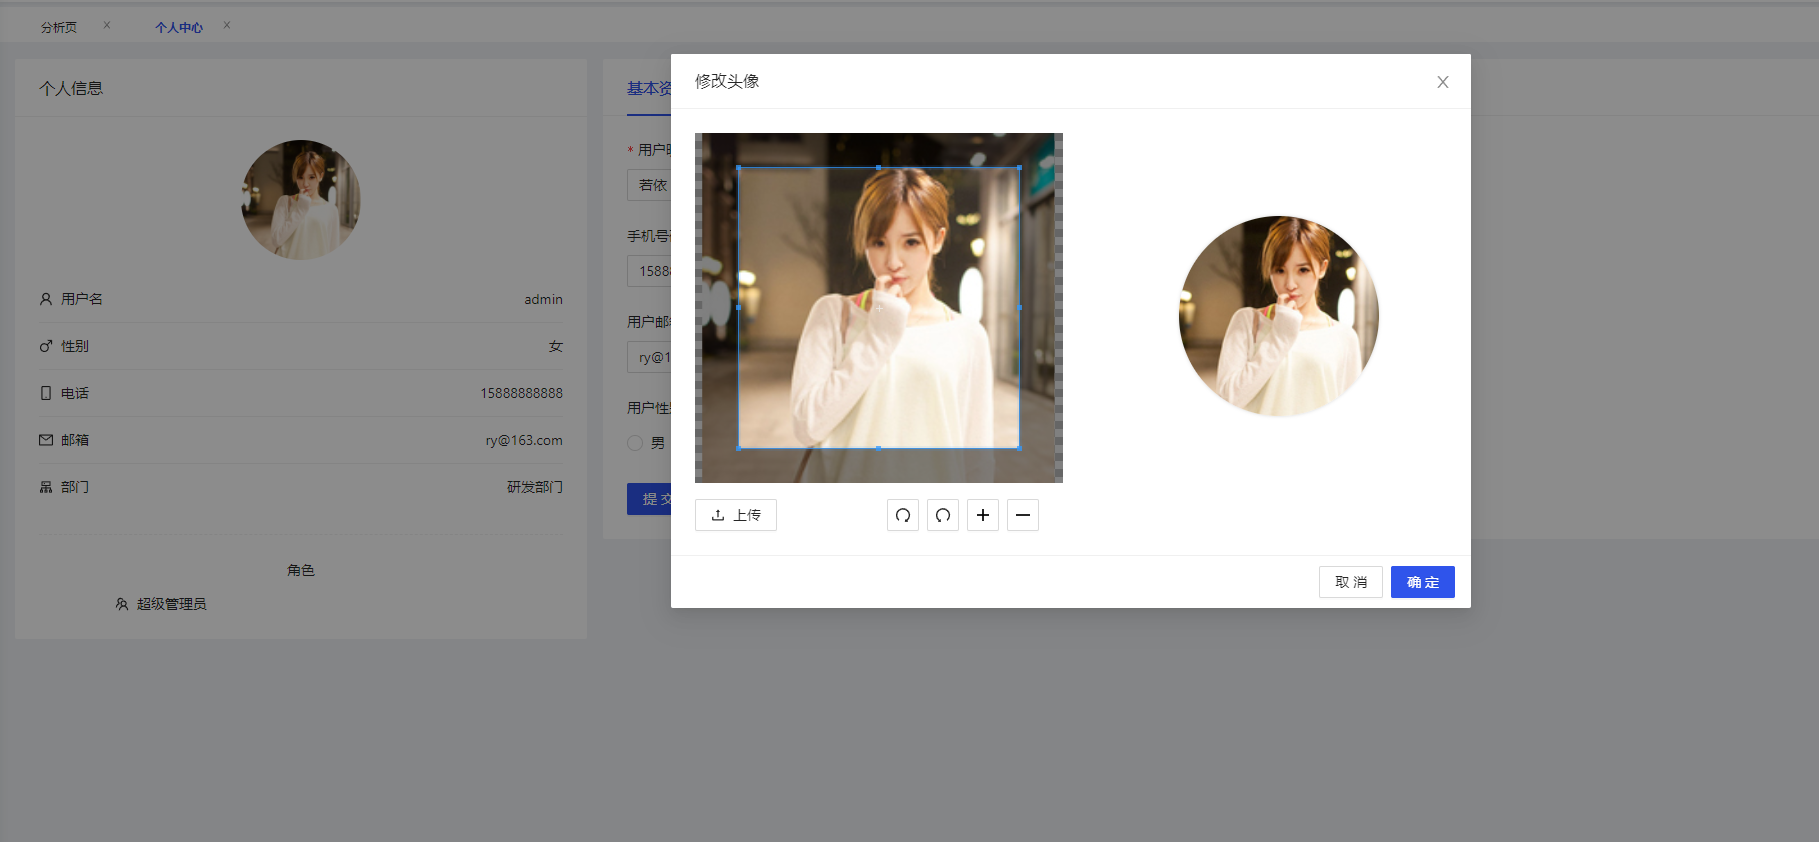This screenshot has height=842, width=1819.
Task: Cancel avatar change with 取消
Action: (1351, 582)
